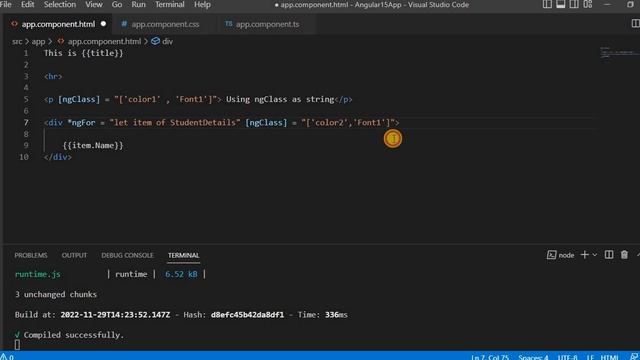640x360 pixels.
Task: Open the Edit menu
Action: [x=27, y=4]
